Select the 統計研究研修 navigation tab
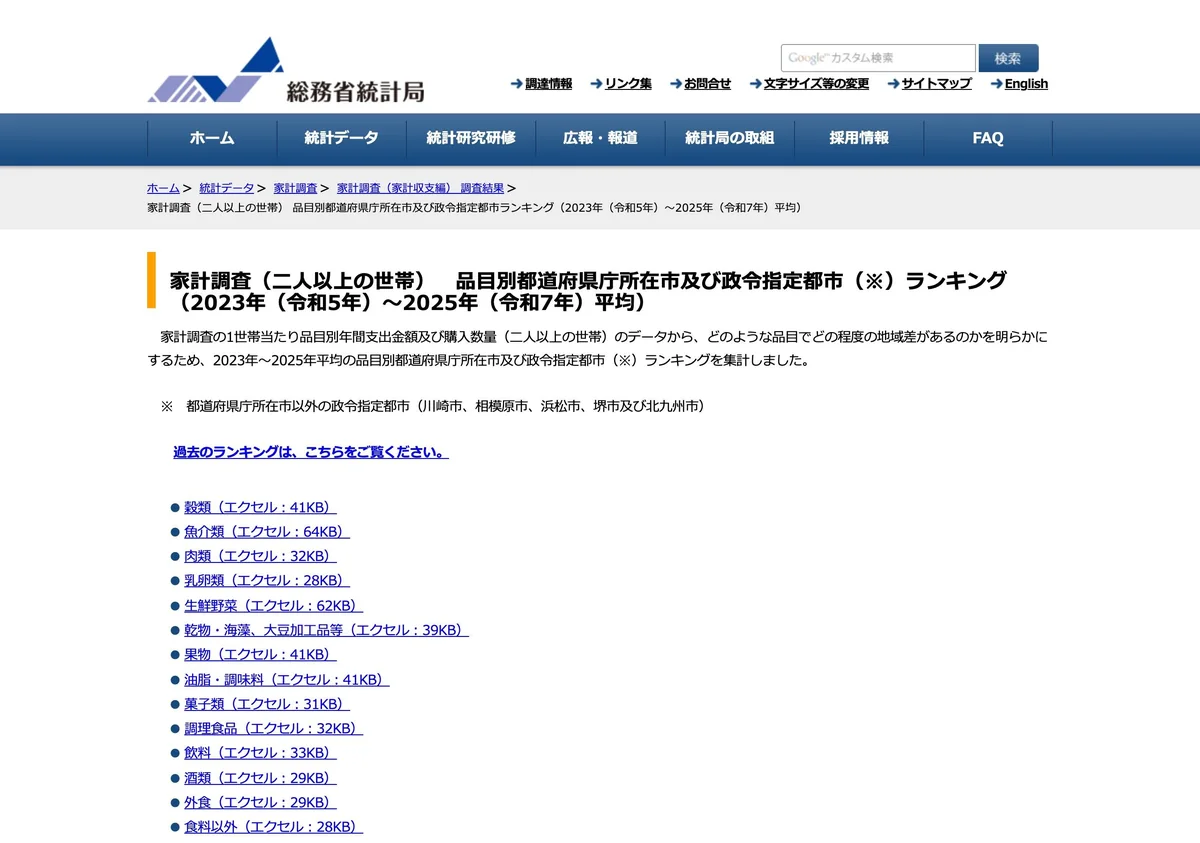Image resolution: width=1200 pixels, height=843 pixels. click(471, 138)
